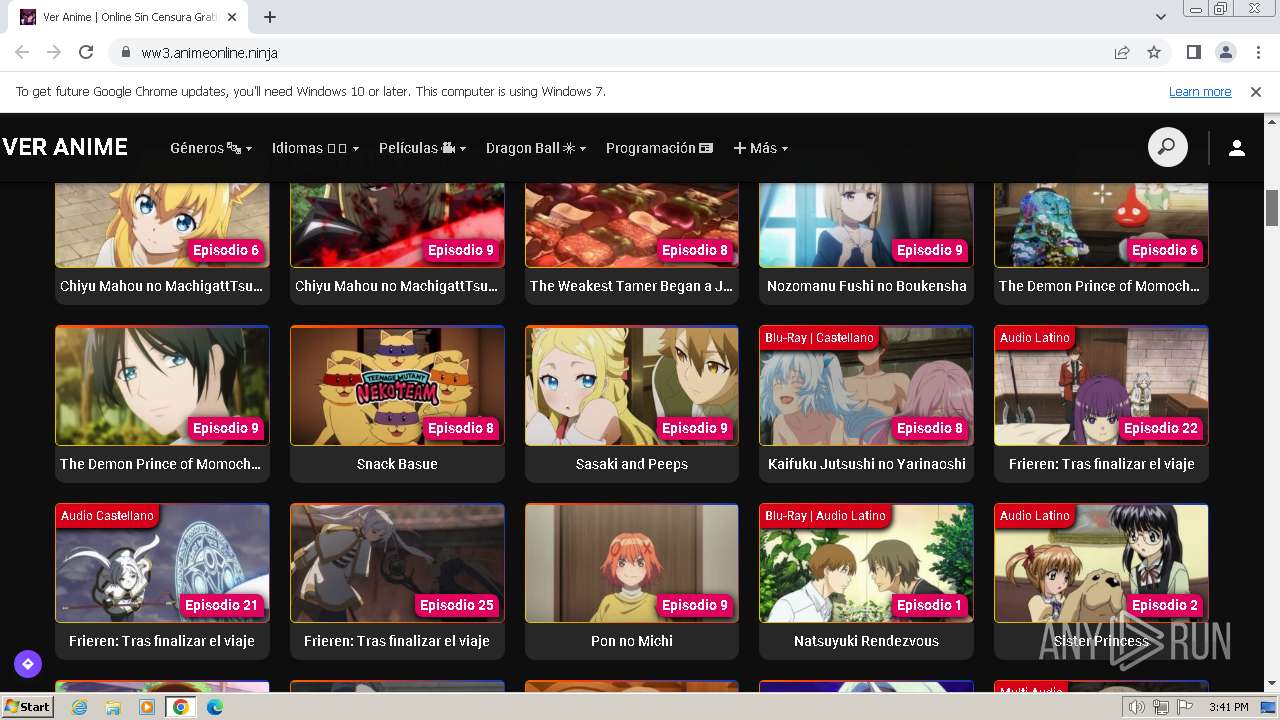Open File Explorer from the taskbar

113,707
